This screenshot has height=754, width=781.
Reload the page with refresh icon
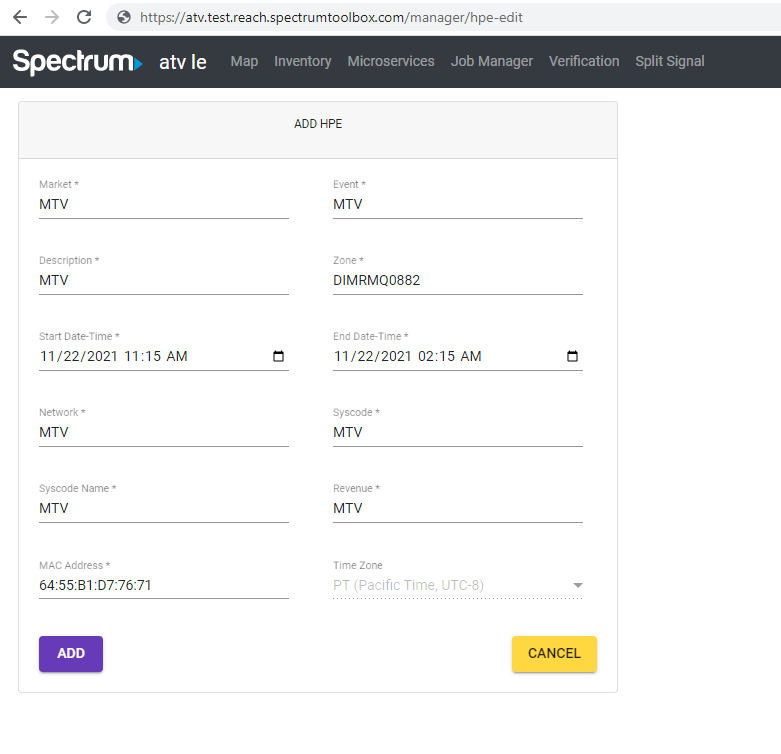coord(84,17)
